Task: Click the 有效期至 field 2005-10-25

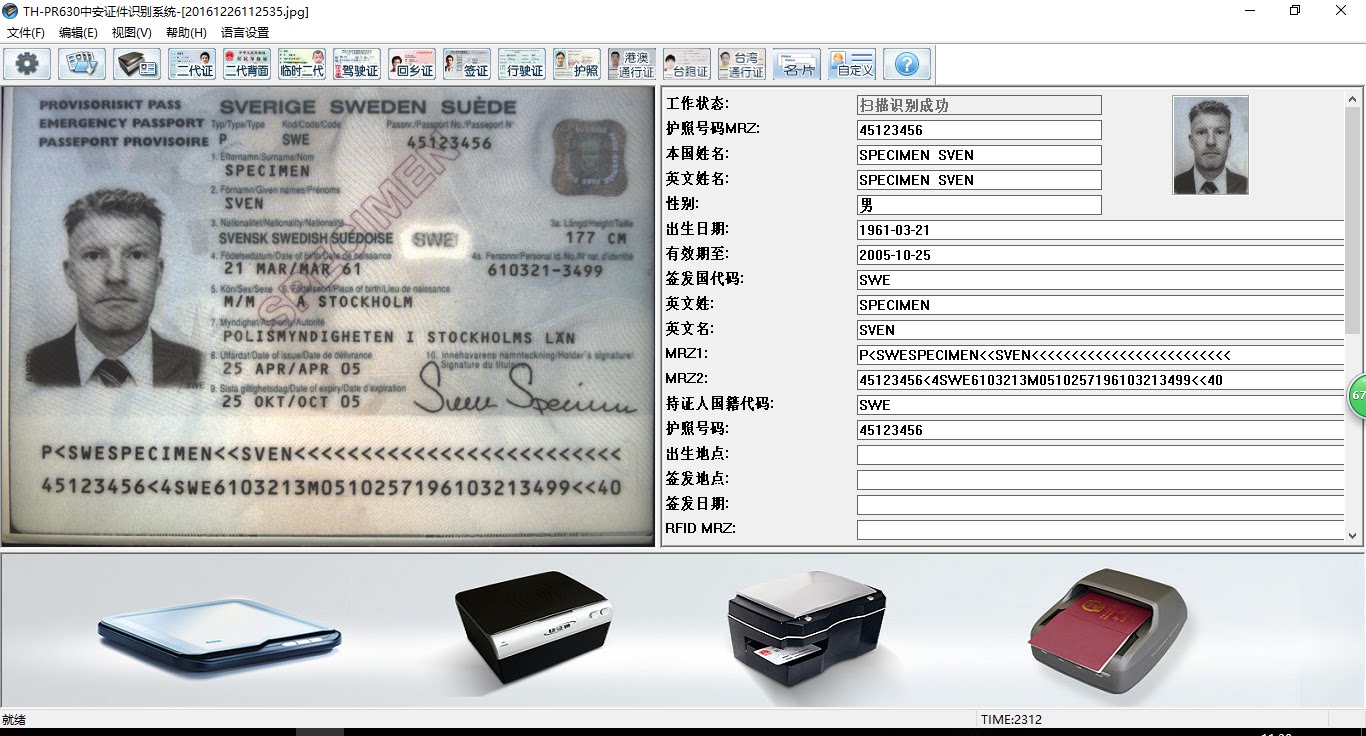Action: coord(1100,255)
